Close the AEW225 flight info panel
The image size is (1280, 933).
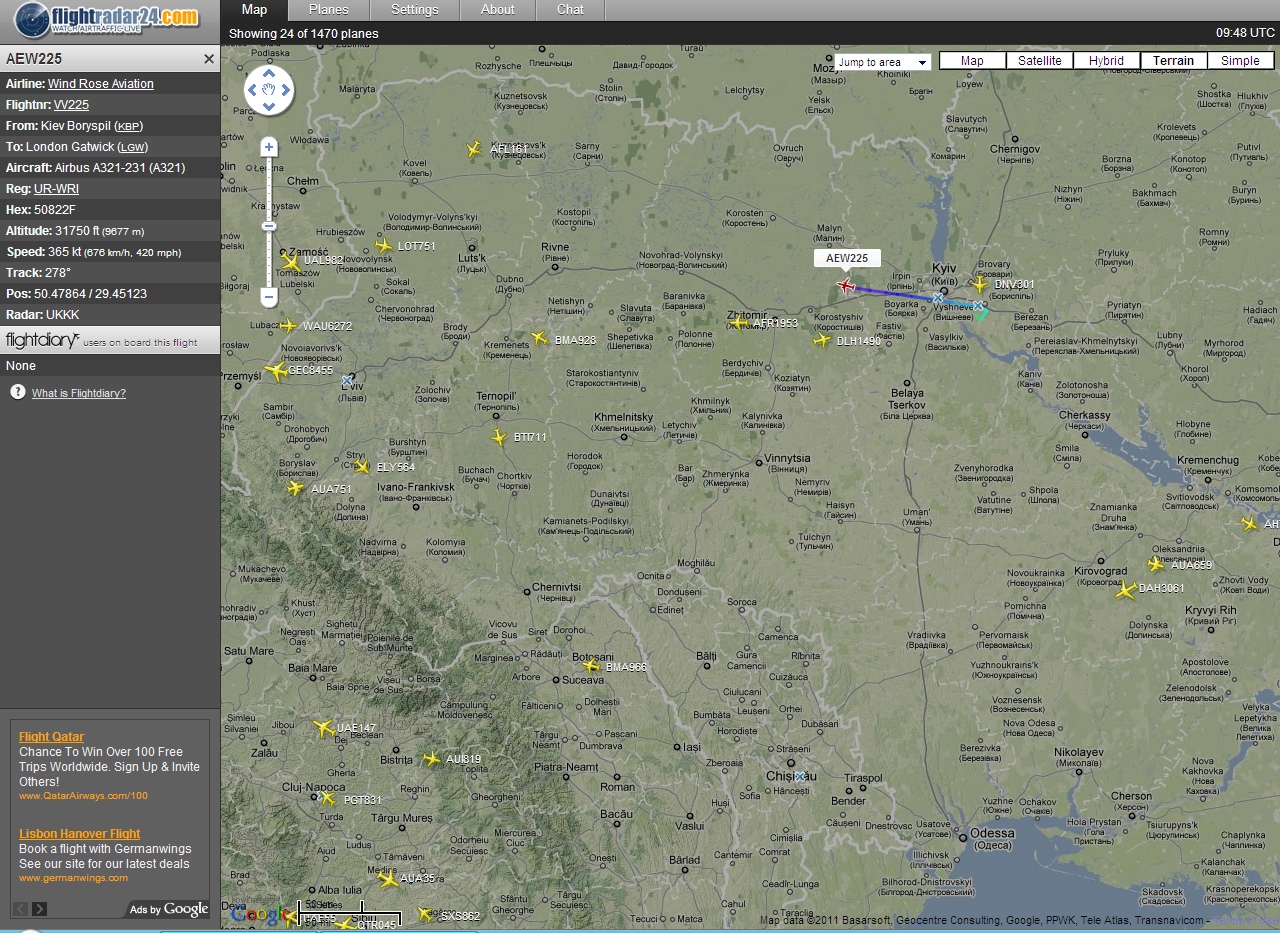(x=209, y=59)
